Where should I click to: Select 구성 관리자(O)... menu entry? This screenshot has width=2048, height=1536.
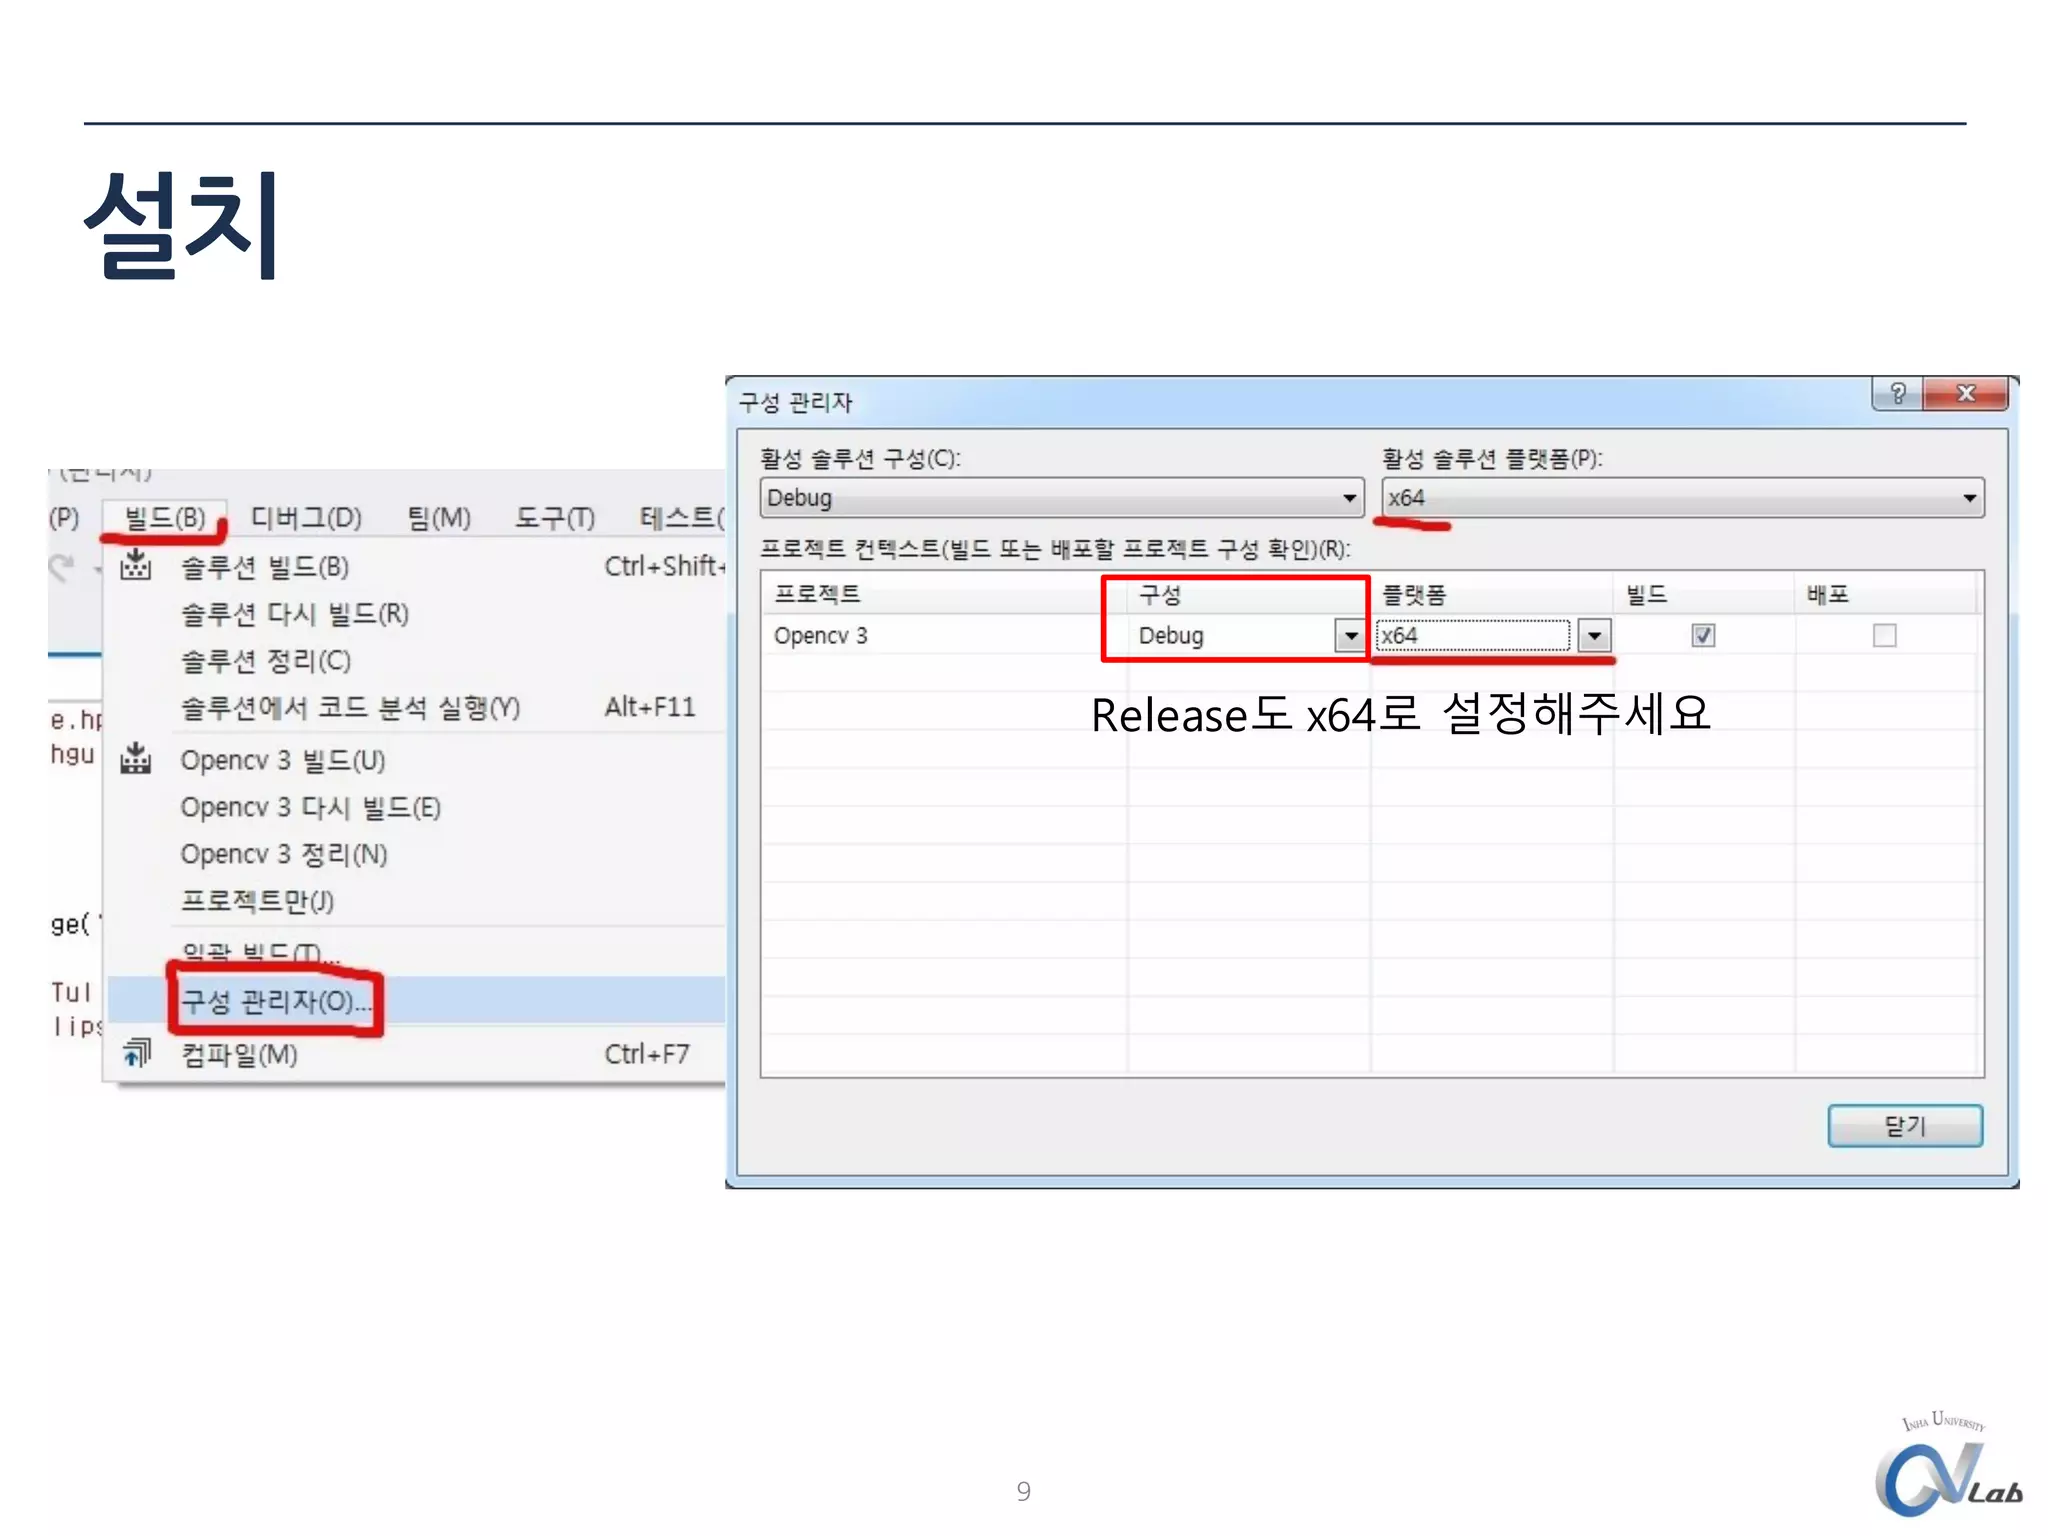(276, 1001)
